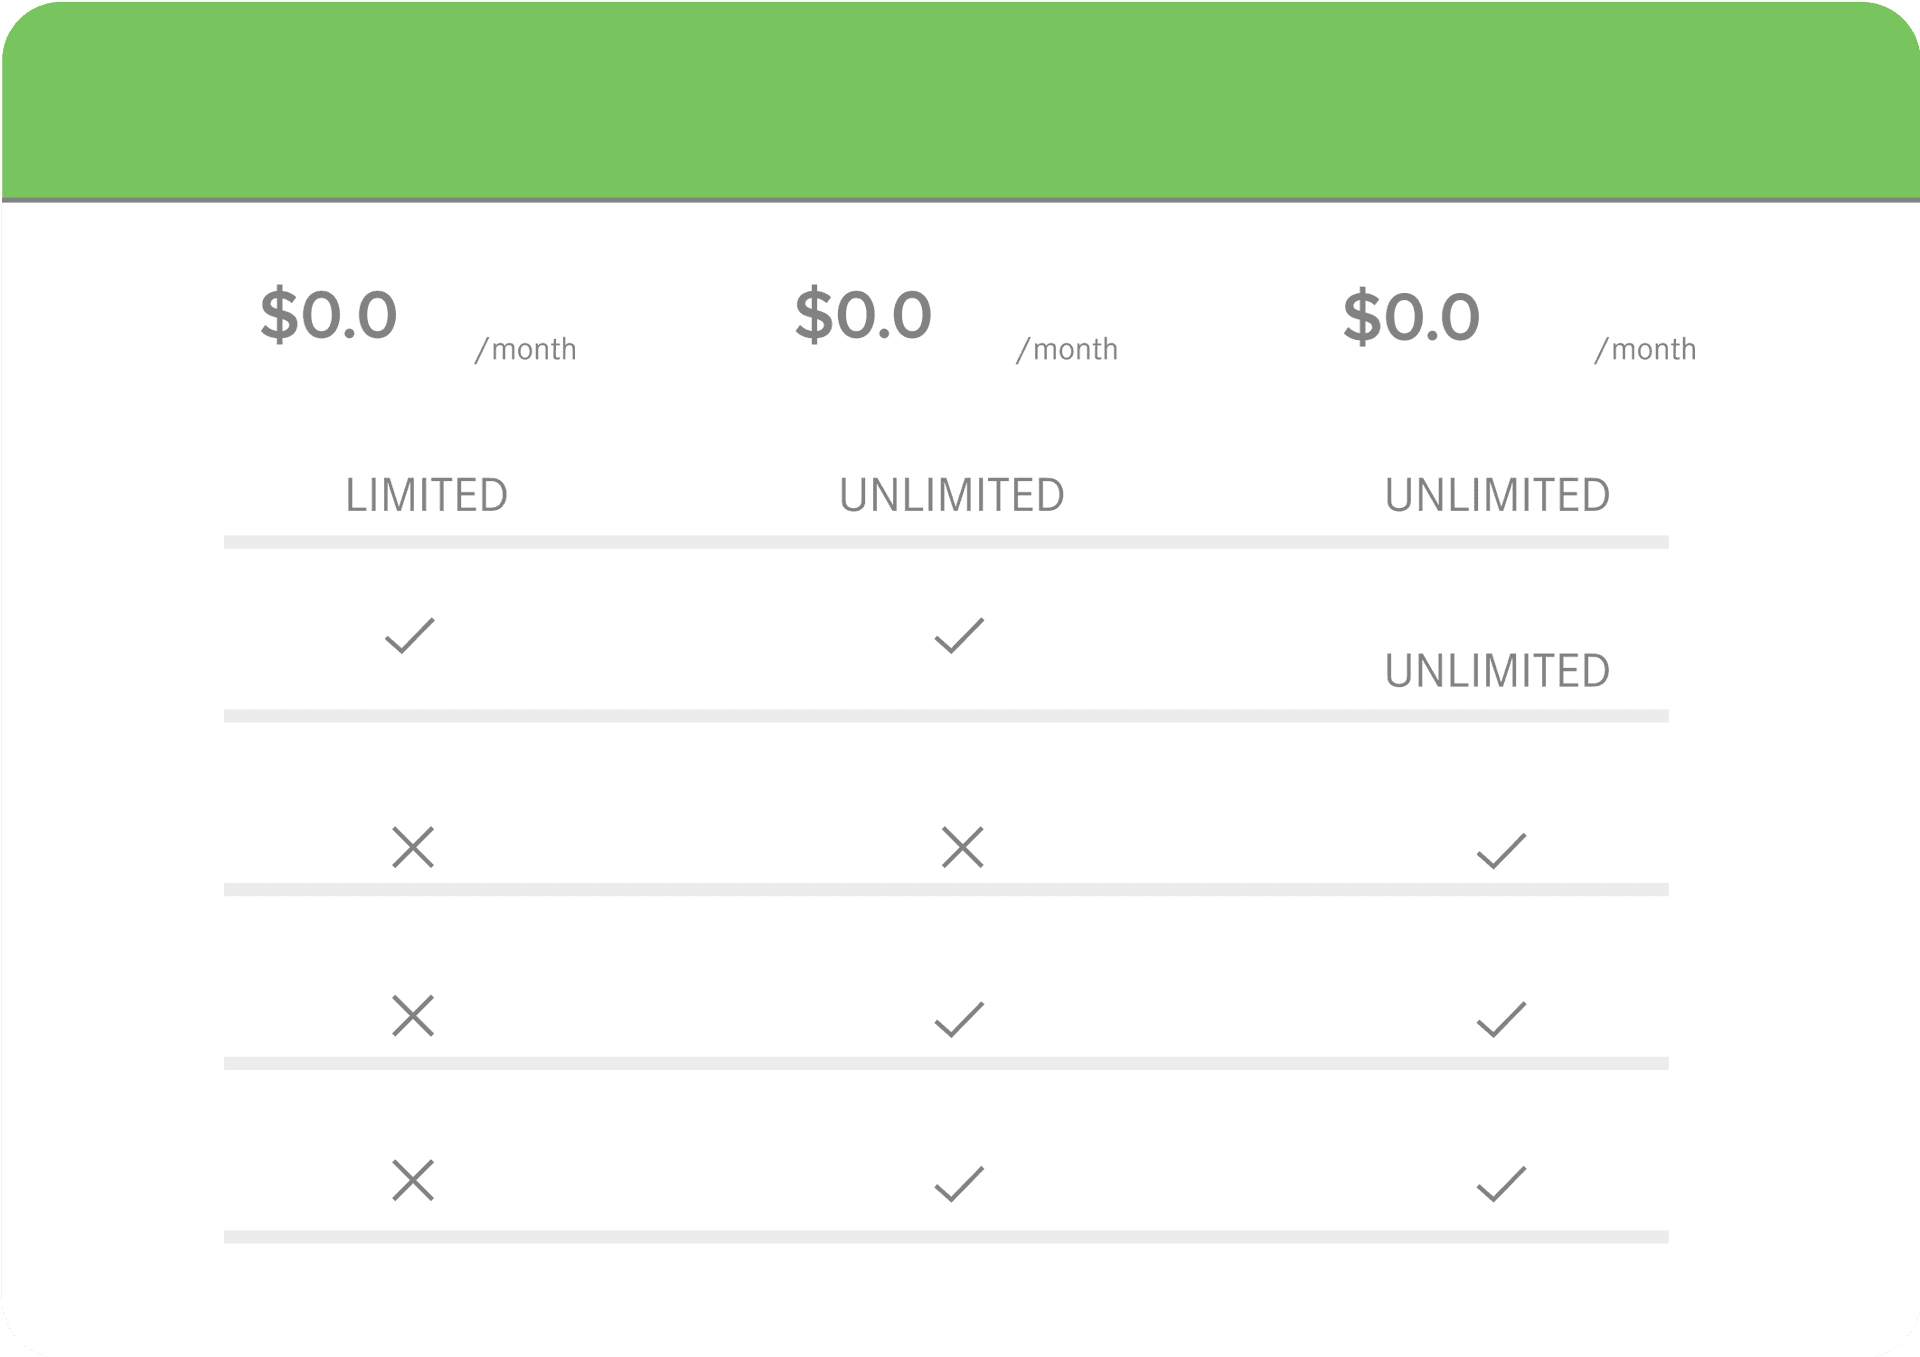Select the second plan's fourth-row checkmark
Viewport: 1920px width, 1357px height.
pos(959,1019)
